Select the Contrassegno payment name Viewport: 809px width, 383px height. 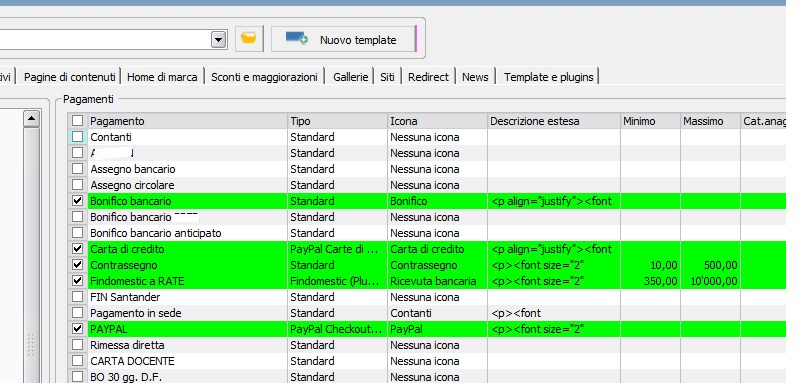click(x=124, y=265)
